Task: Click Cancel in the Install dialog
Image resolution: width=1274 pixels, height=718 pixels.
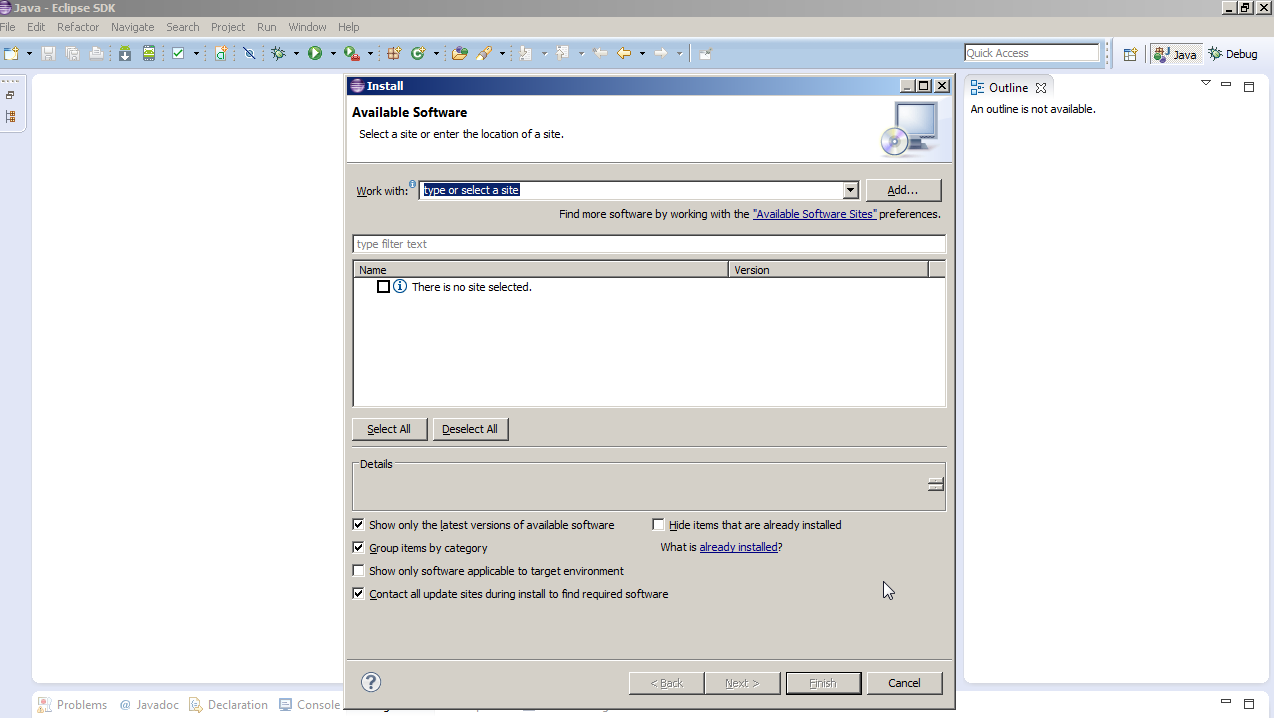Action: point(904,683)
